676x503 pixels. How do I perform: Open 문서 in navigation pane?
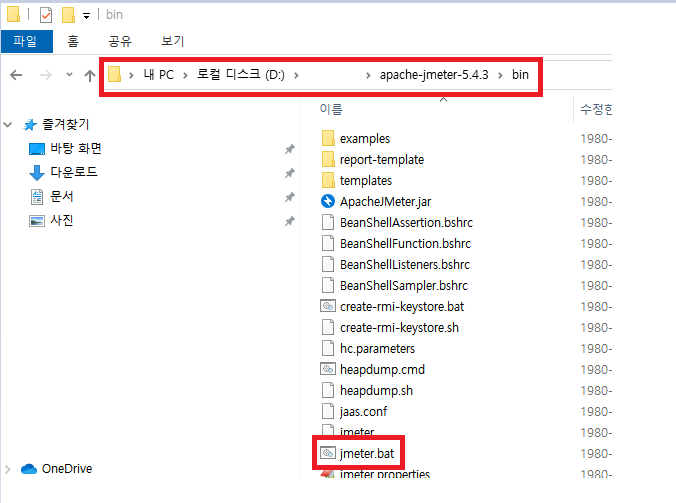62,197
